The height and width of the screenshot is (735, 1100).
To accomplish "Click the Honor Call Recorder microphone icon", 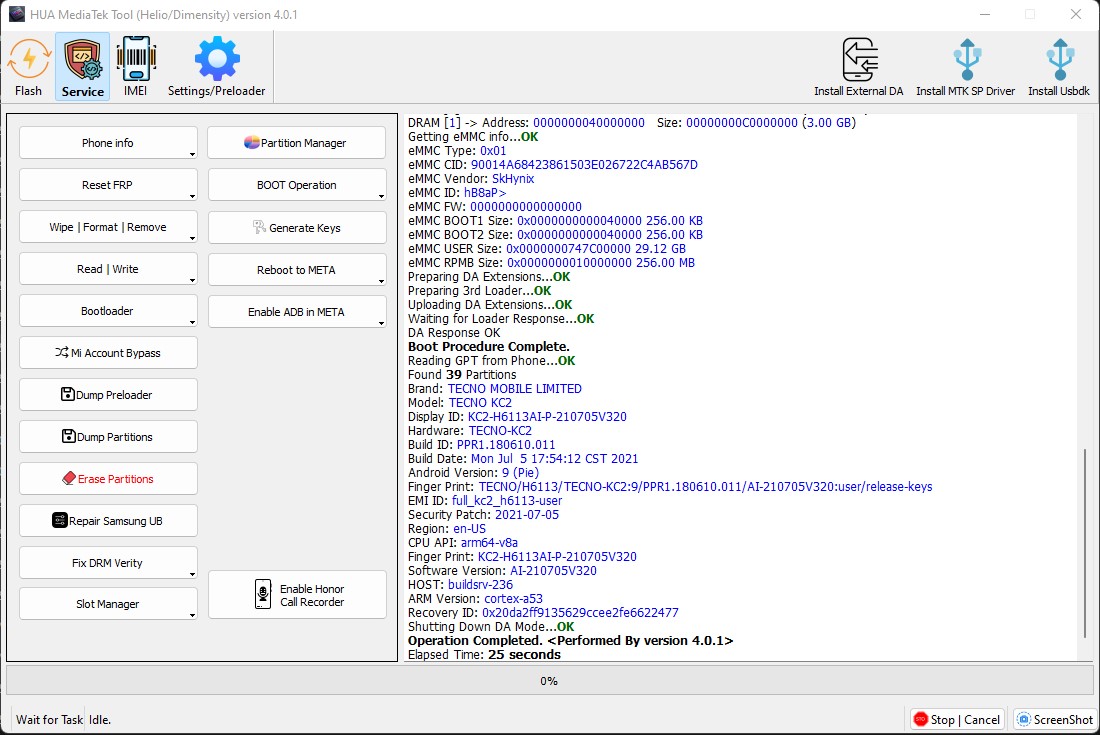I will coord(262,595).
